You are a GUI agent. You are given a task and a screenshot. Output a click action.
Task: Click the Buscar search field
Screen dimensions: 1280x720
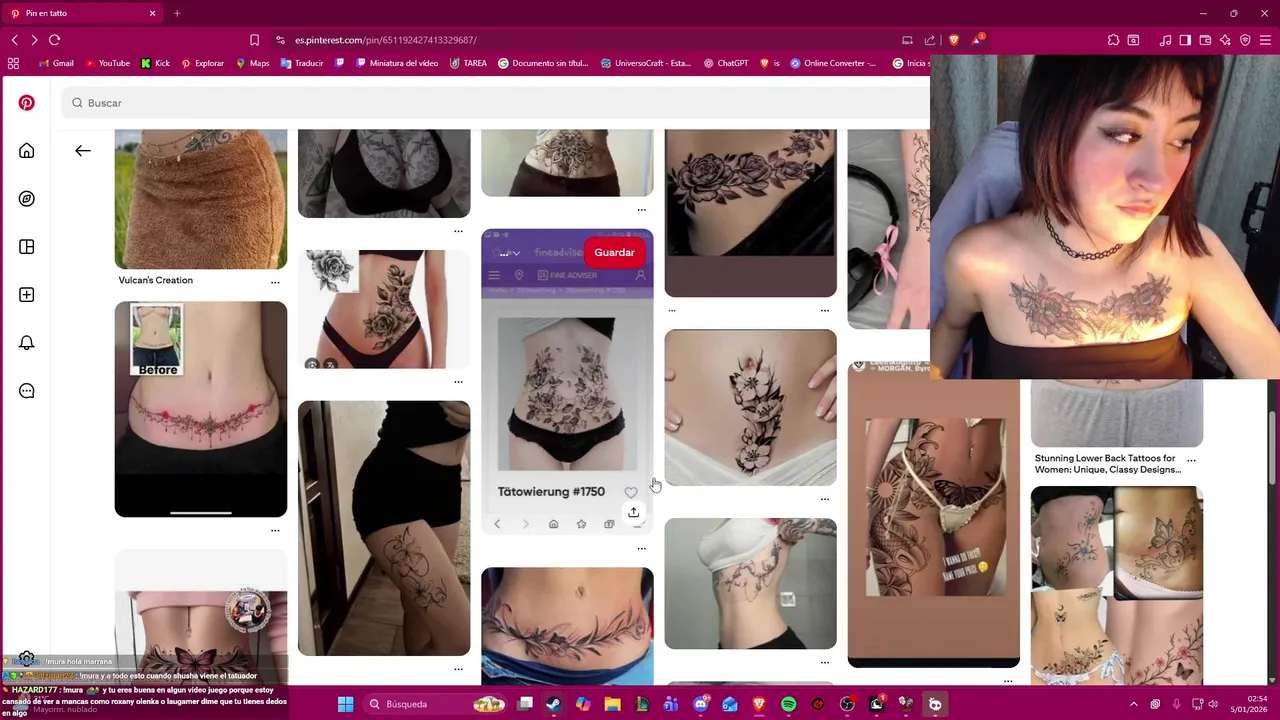click(495, 103)
